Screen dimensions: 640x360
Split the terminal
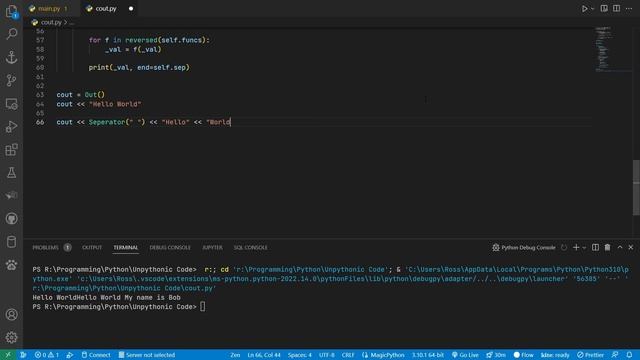[x=596, y=247]
